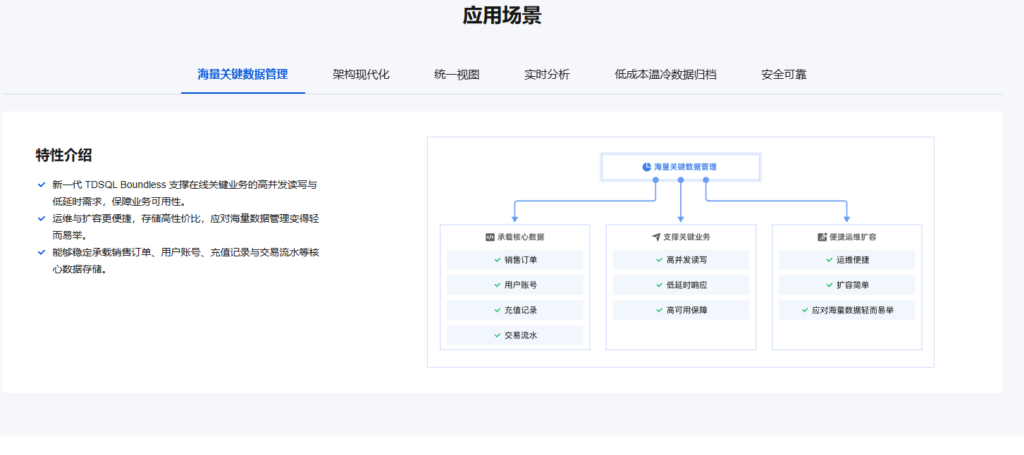Click the paper plane icon beside 支撑关键业务
Screen dimensions: 1024x455
click(656, 237)
